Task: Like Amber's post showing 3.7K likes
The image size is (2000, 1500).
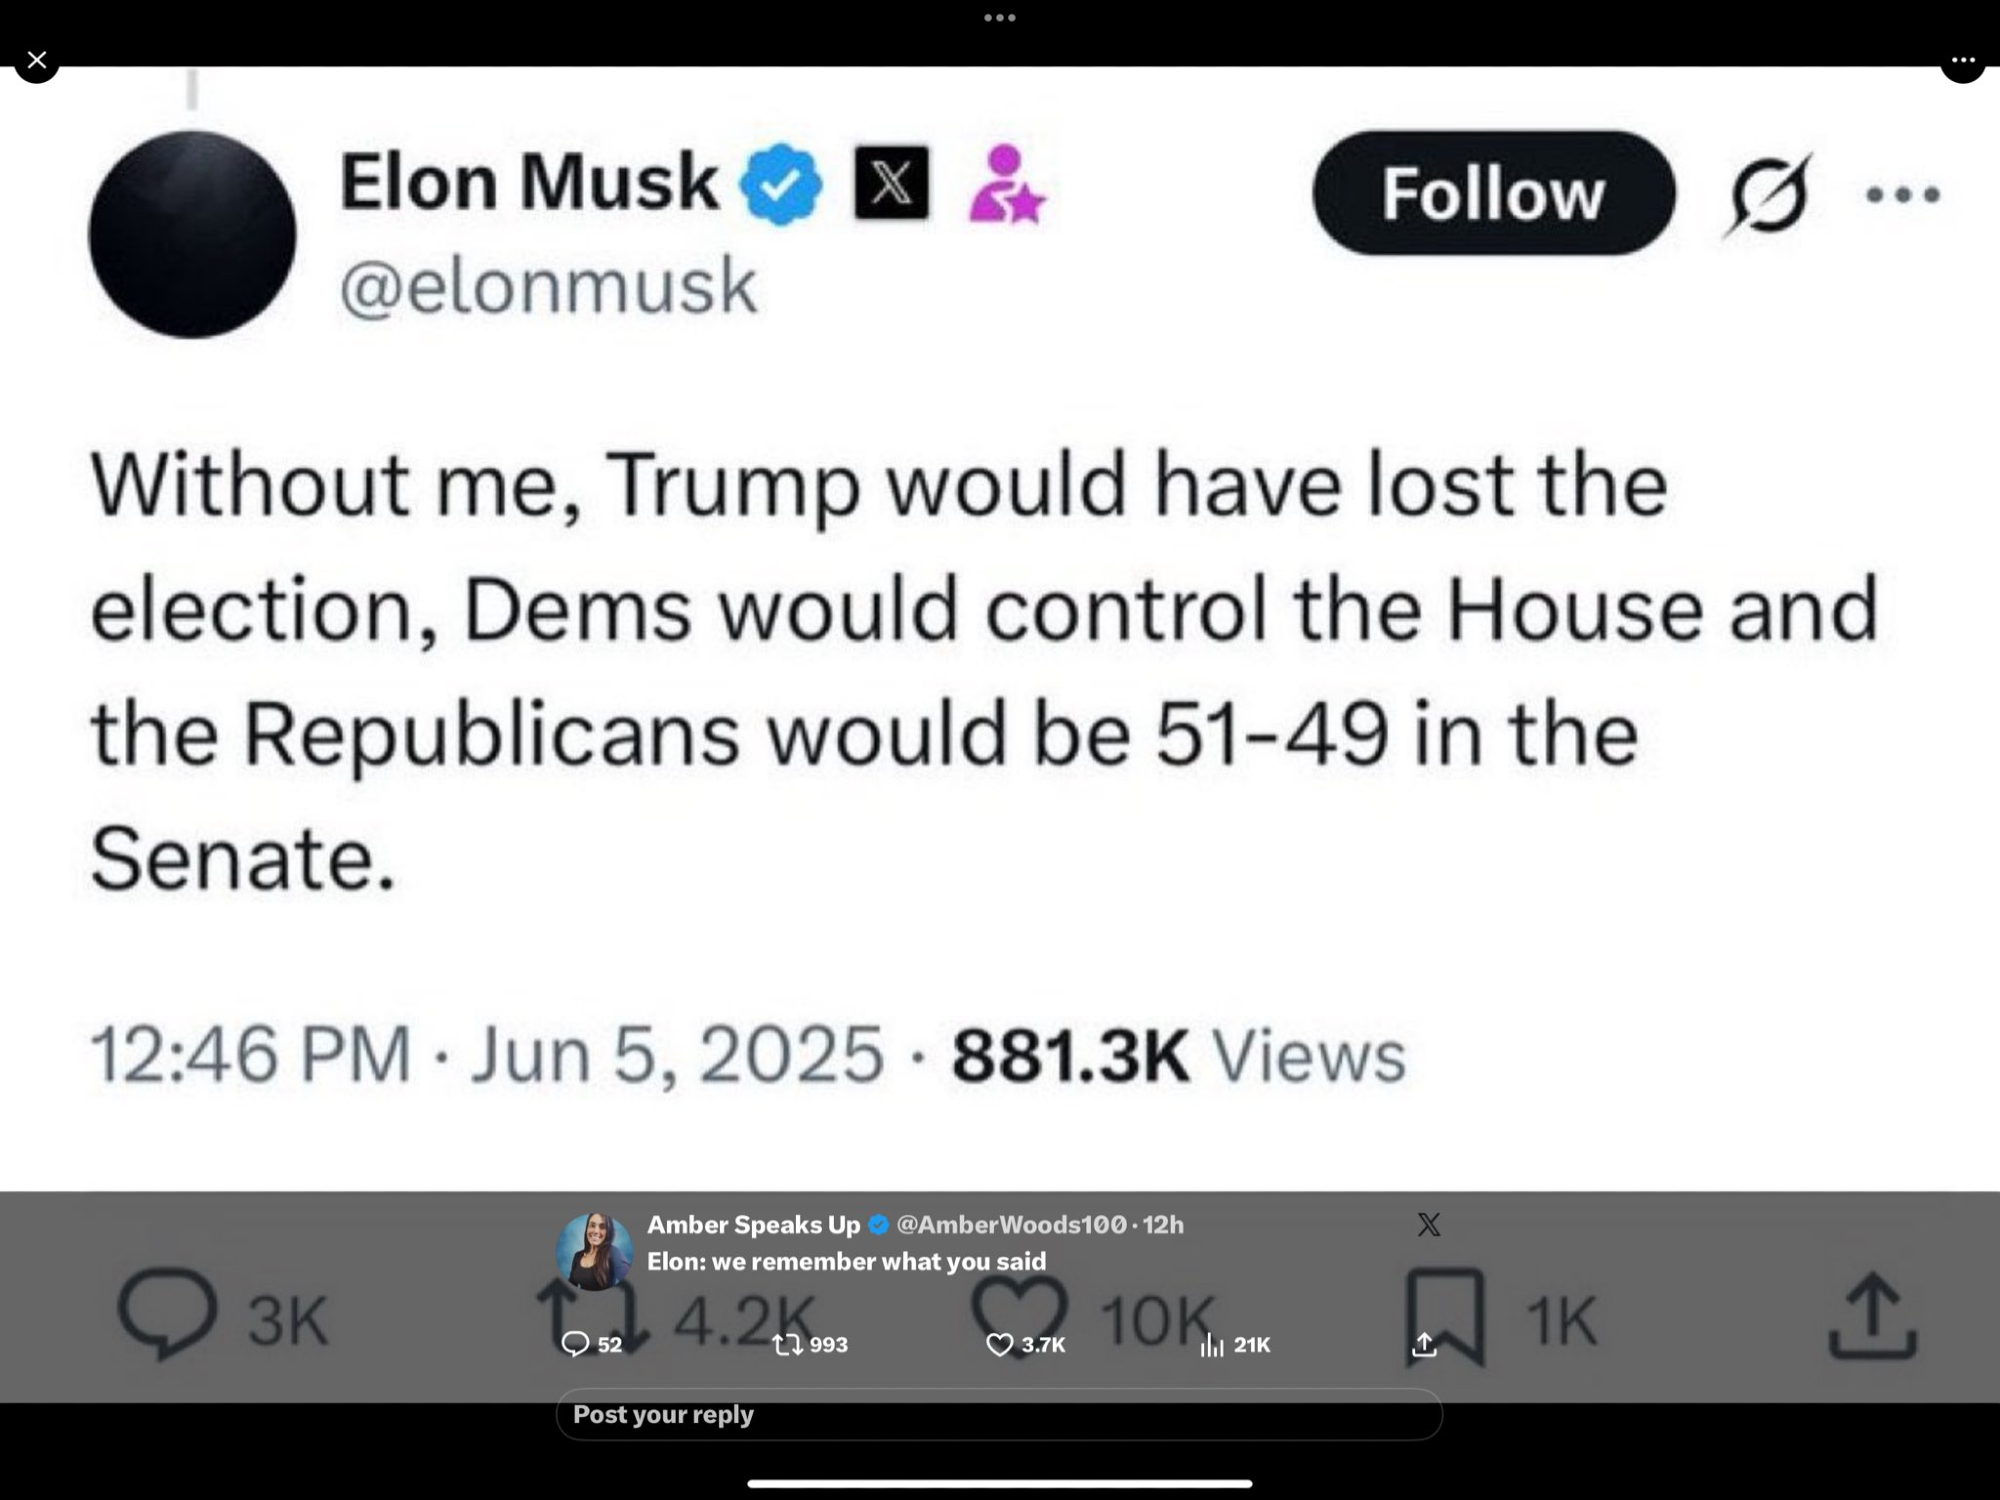Action: click(1000, 1345)
